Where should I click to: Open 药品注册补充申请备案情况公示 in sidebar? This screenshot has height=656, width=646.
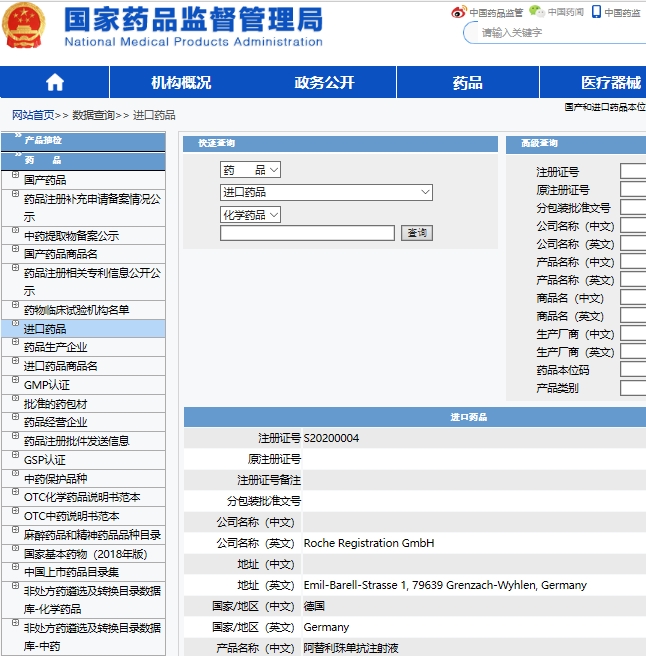pyautogui.click(x=92, y=208)
